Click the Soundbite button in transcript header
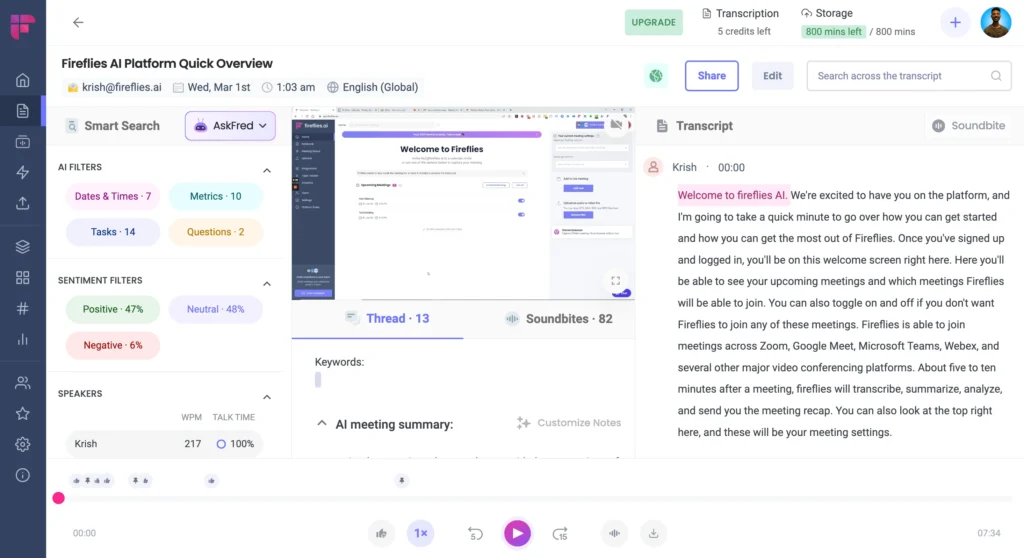The width and height of the screenshot is (1024, 558). [x=968, y=125]
